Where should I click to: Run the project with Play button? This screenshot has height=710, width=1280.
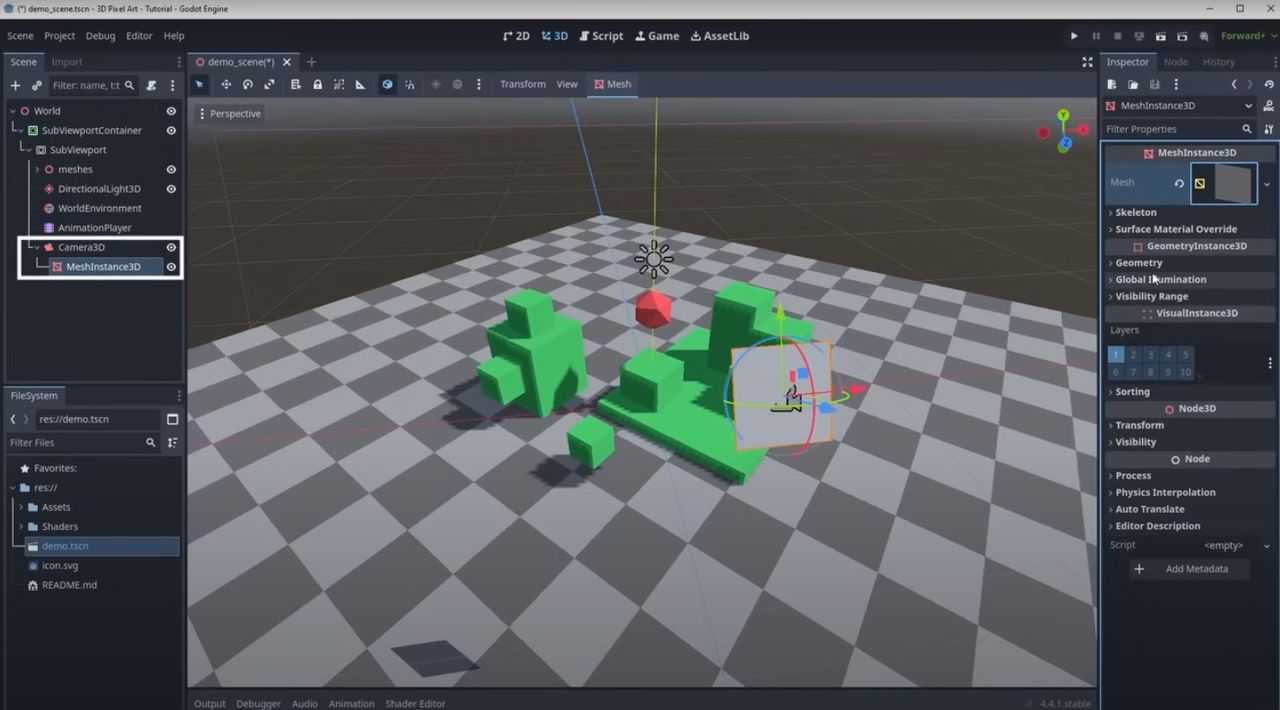point(1074,36)
